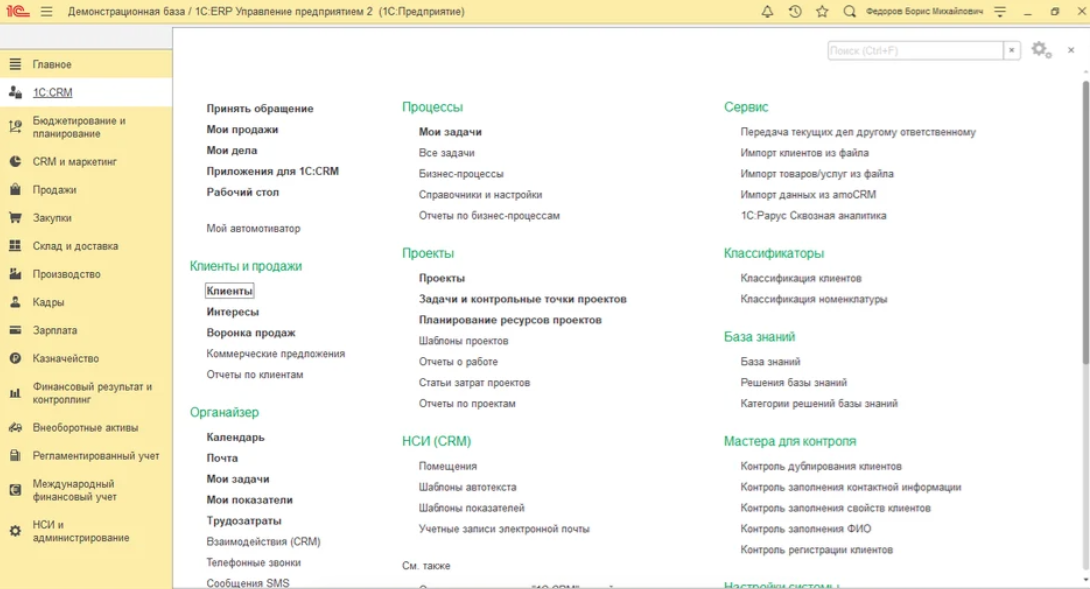Open Шаблоны автотекста link
Screen dimensions: 1090x589
467,487
